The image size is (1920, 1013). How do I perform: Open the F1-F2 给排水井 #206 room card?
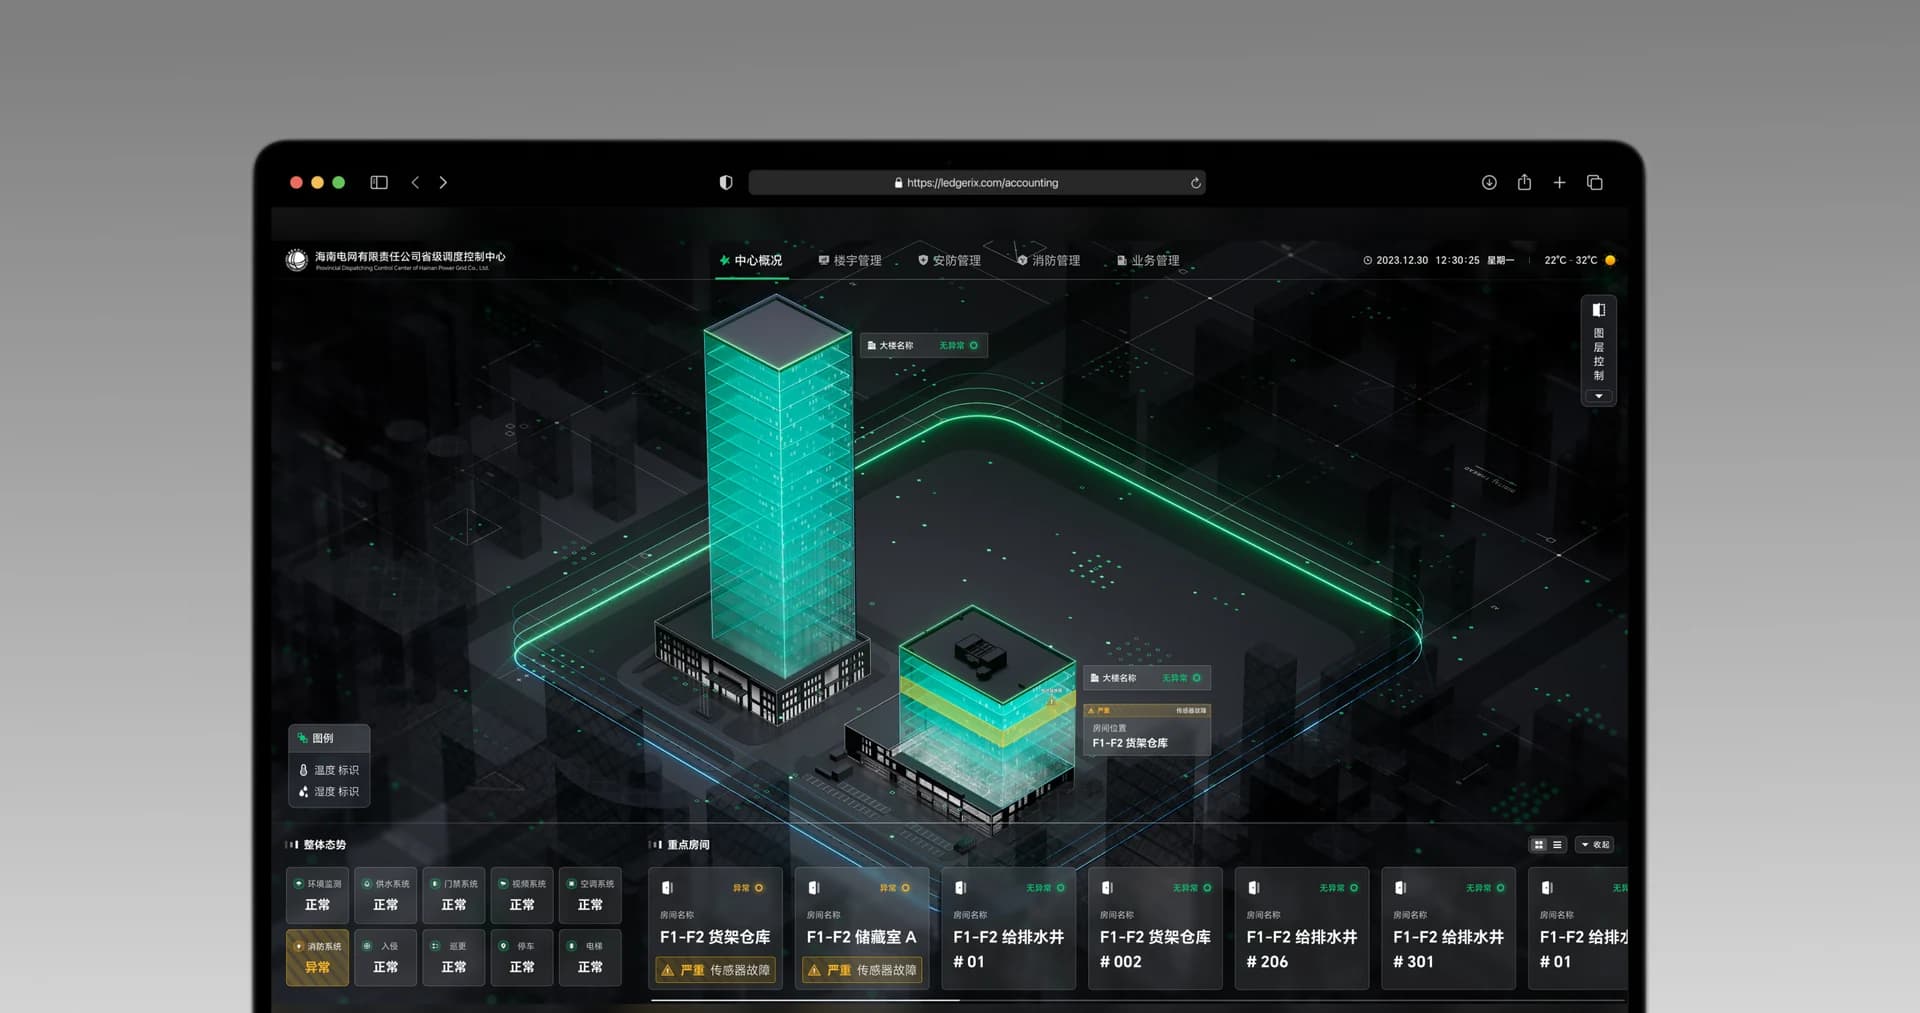point(1302,928)
